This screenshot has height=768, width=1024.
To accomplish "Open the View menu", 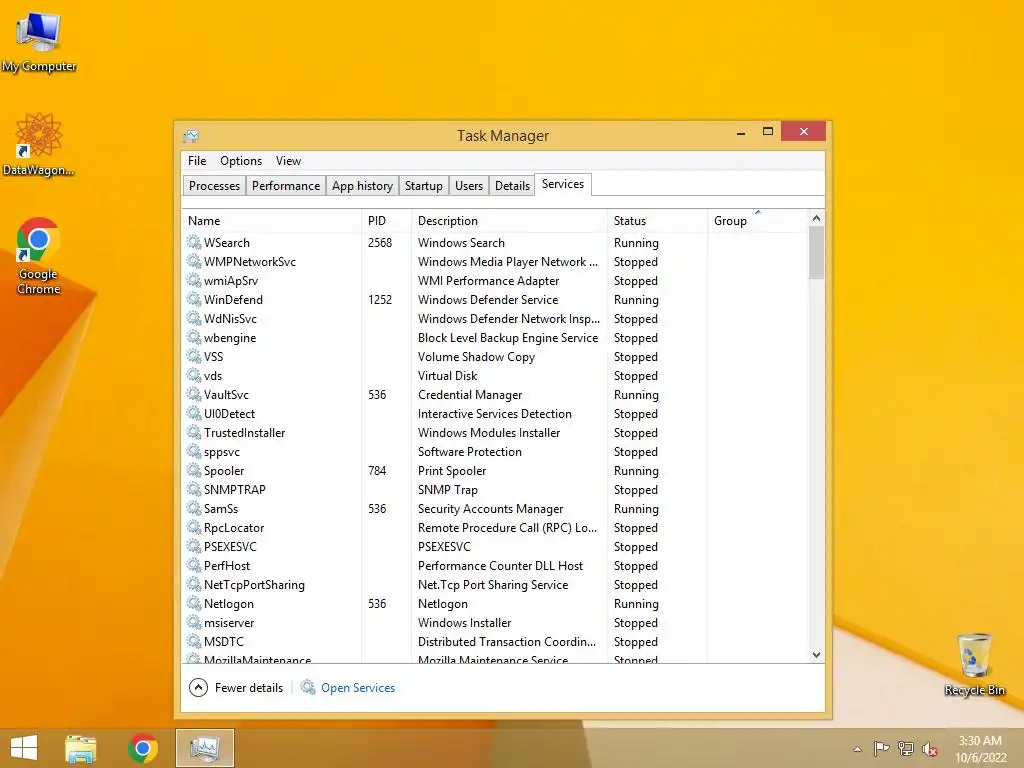I will pos(288,161).
